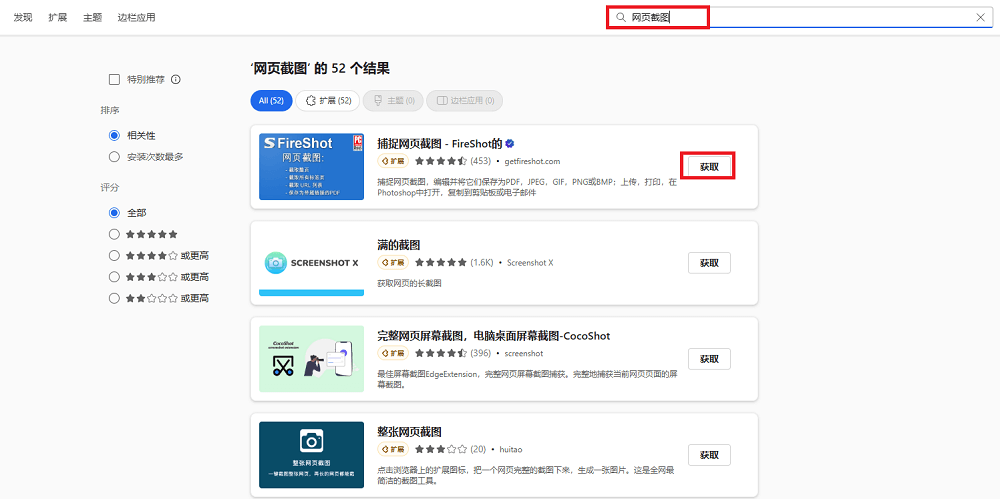Select the 主题 (0) filter tab
Screen dimensions: 1000x499
pos(393,101)
